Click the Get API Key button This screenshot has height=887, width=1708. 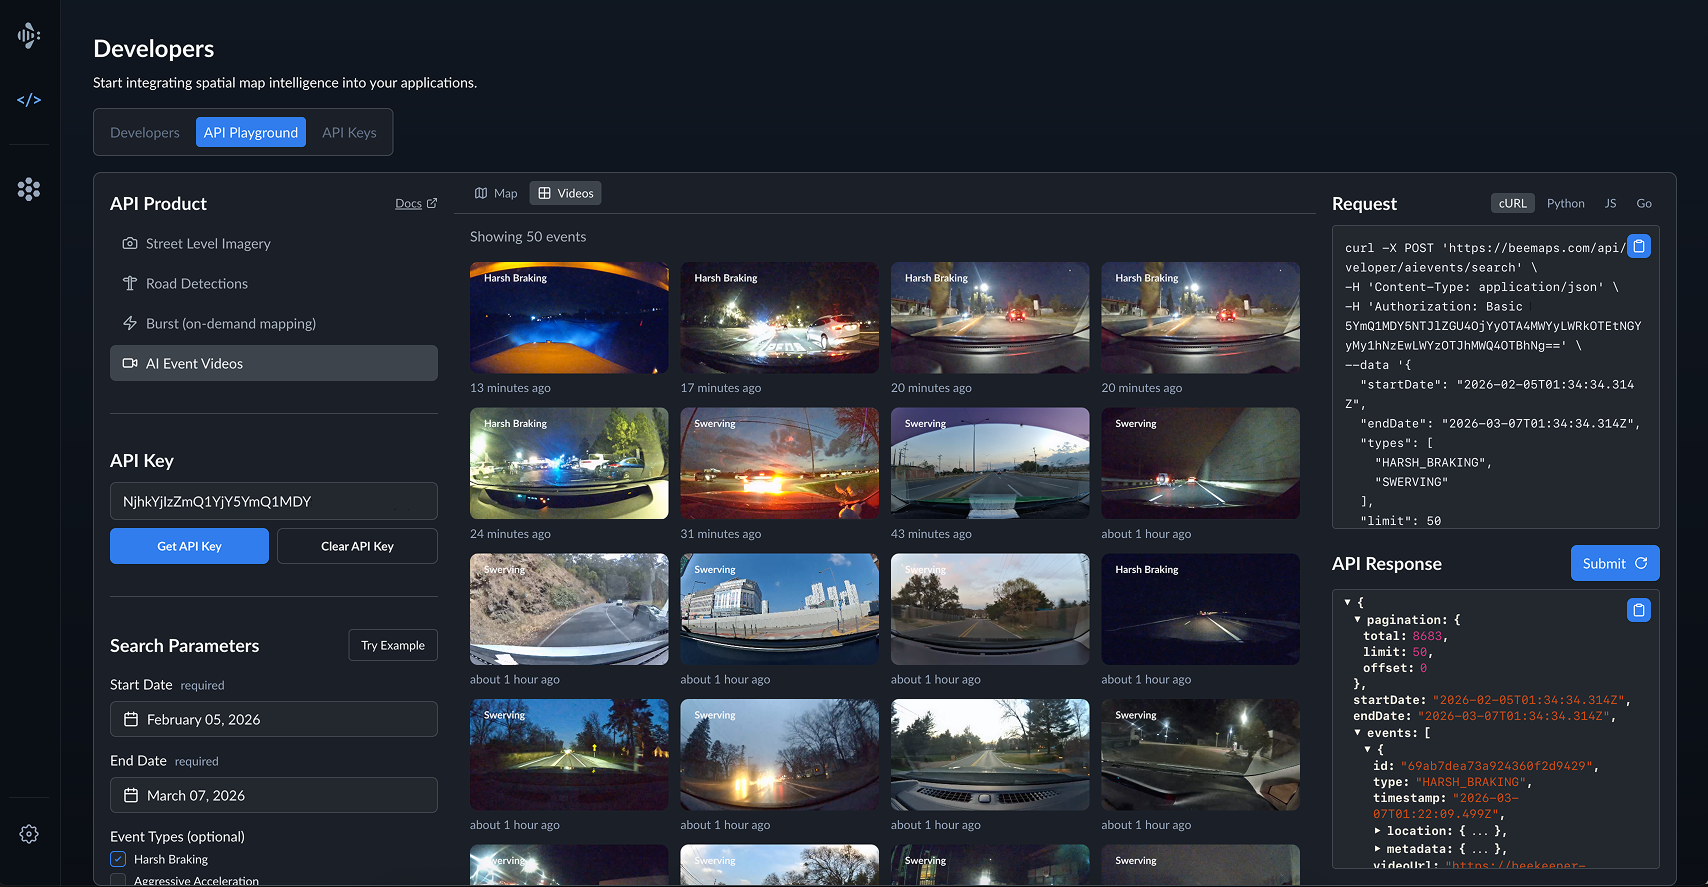tap(189, 546)
